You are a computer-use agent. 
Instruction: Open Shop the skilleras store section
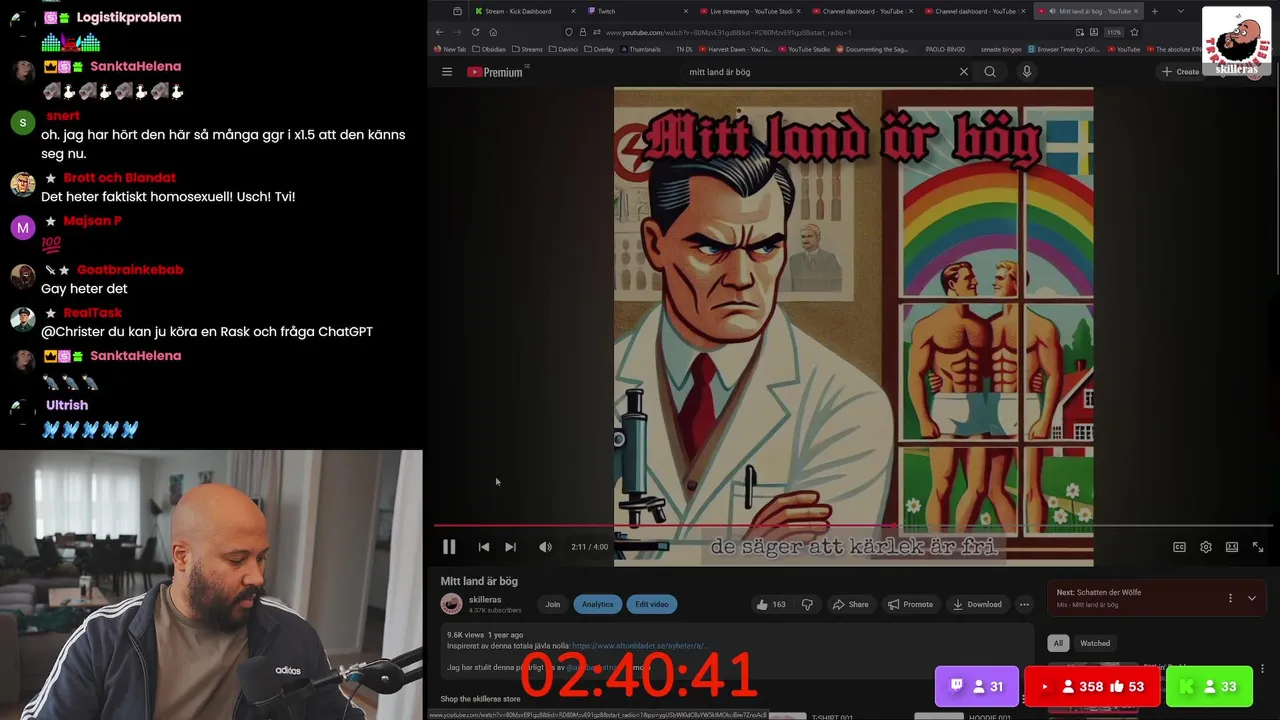[481, 699]
